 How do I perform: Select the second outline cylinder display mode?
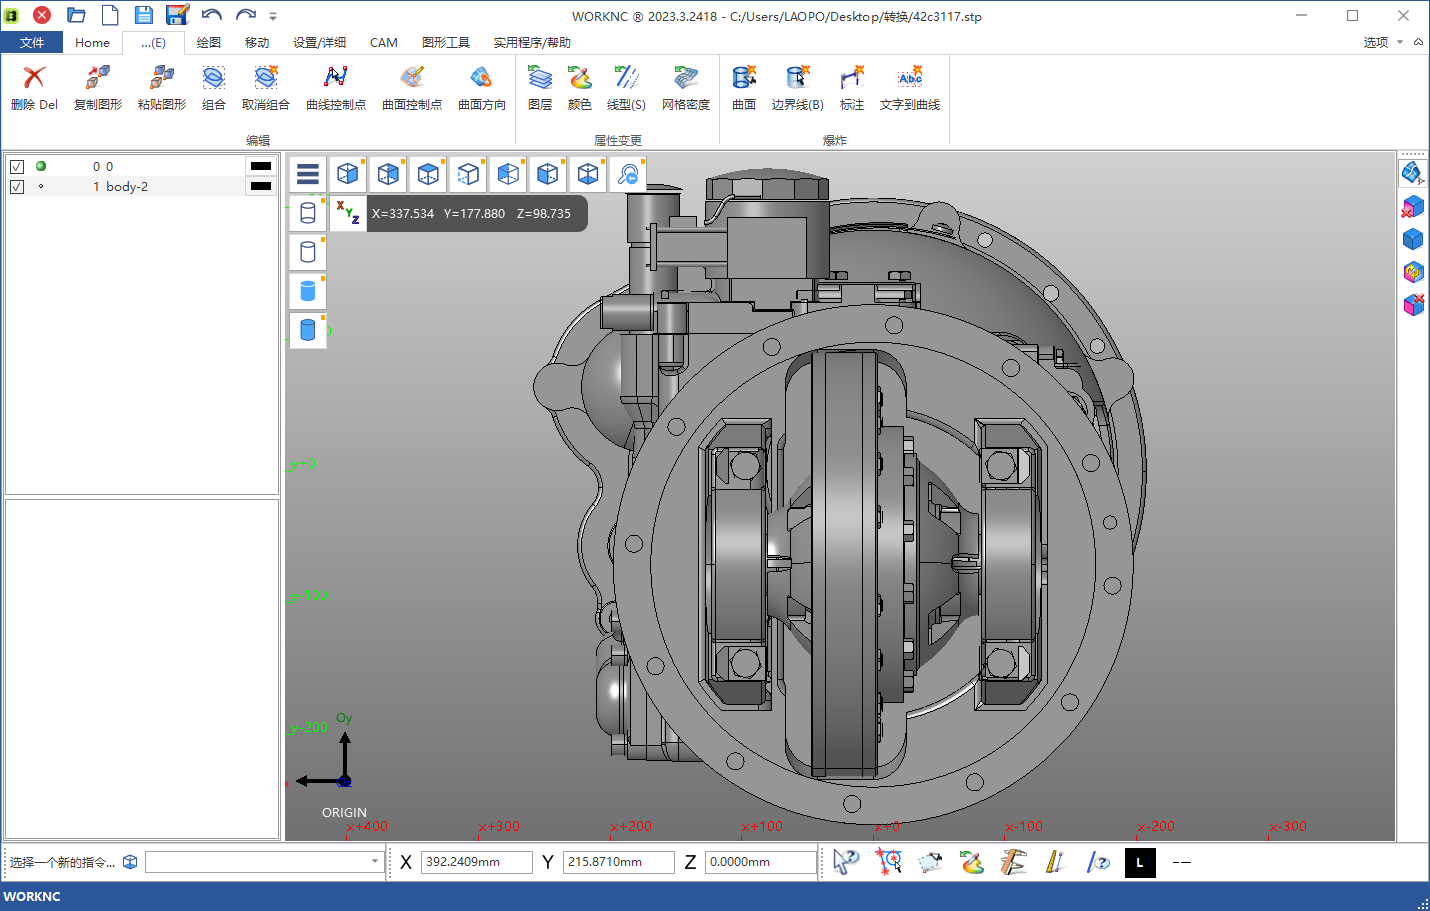[x=308, y=252]
